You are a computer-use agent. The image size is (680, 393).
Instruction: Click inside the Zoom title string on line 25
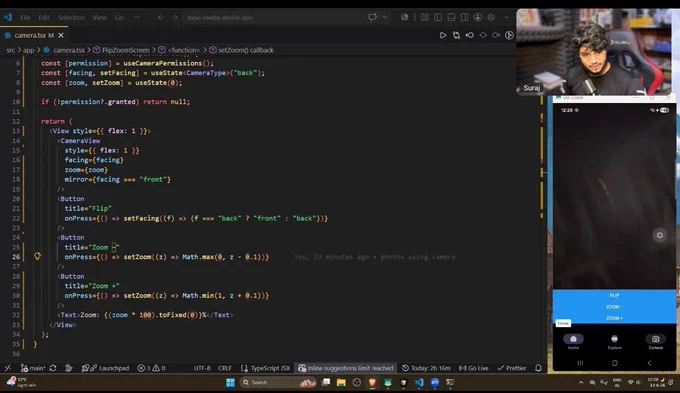pyautogui.click(x=104, y=247)
